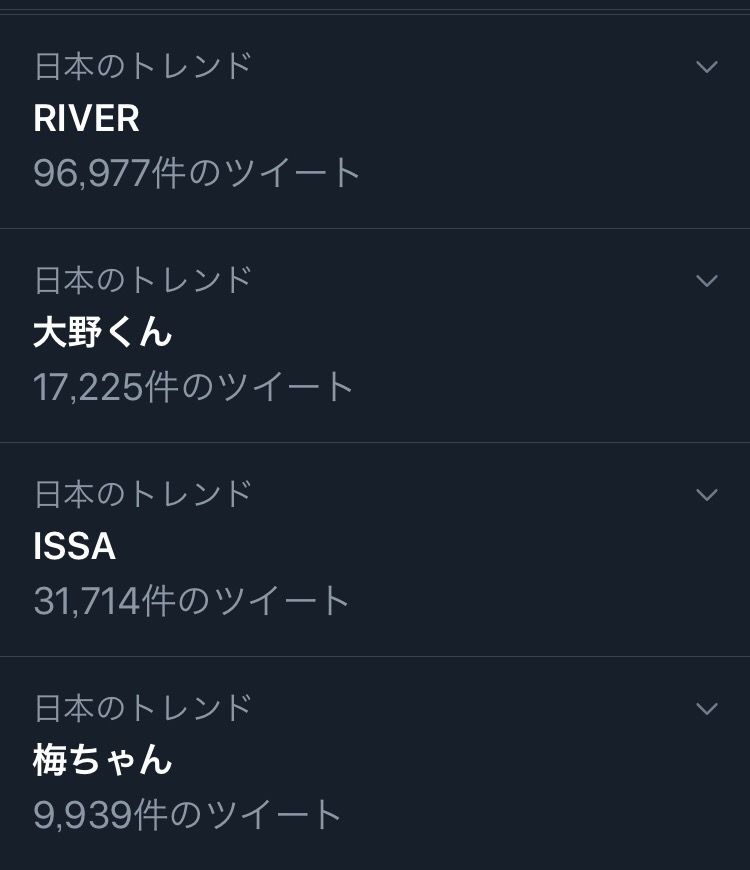The width and height of the screenshot is (750, 870).
Task: Open the 大野くん trending topic
Action: (x=103, y=332)
